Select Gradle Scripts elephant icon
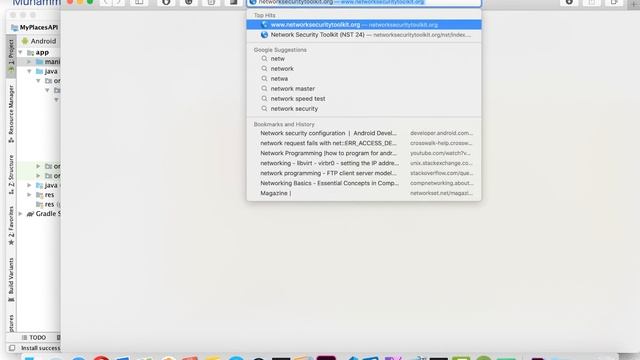Image resolution: width=640 pixels, height=360 pixels. (x=30, y=214)
